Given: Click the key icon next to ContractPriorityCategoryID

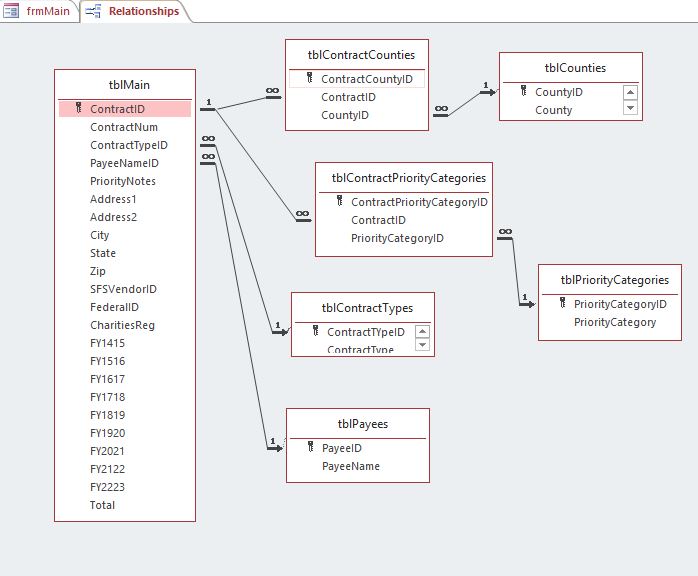Looking at the screenshot, I should [340, 201].
